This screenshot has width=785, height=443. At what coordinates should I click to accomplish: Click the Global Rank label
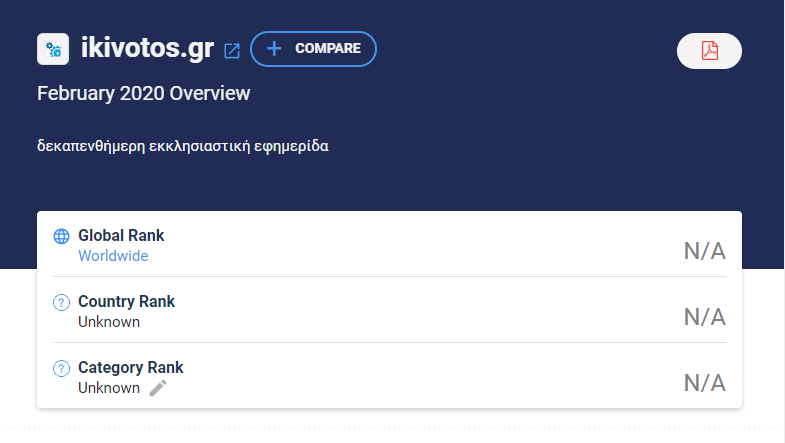click(121, 235)
